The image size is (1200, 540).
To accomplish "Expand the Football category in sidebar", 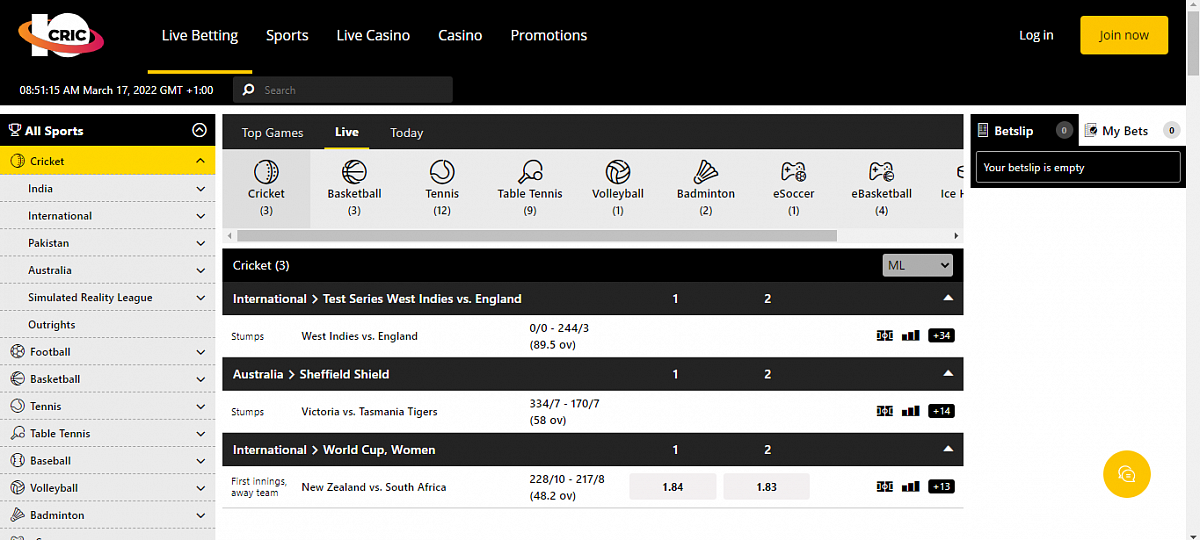I will tap(200, 352).
